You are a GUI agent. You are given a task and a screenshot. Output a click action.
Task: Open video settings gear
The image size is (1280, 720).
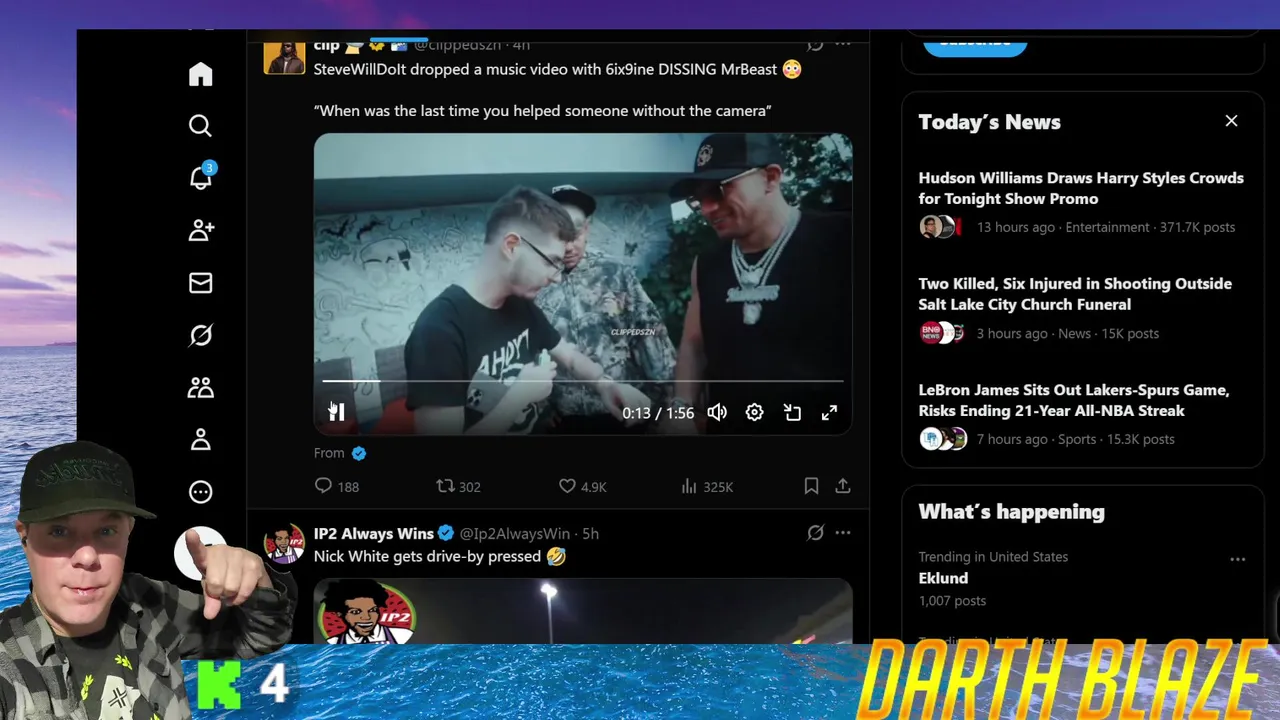pyautogui.click(x=754, y=412)
